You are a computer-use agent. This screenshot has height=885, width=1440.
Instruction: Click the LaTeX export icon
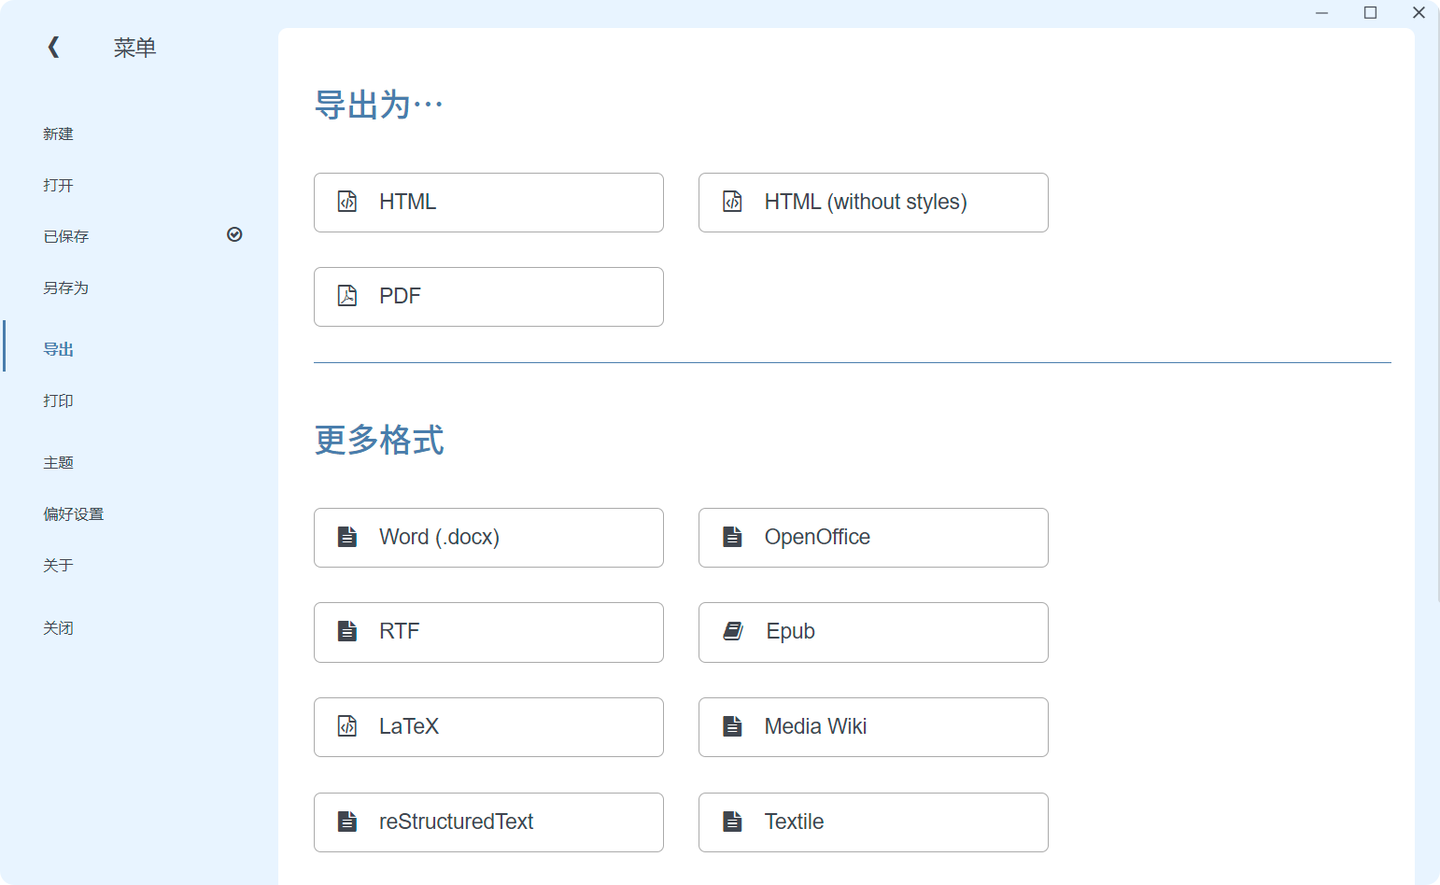point(347,727)
